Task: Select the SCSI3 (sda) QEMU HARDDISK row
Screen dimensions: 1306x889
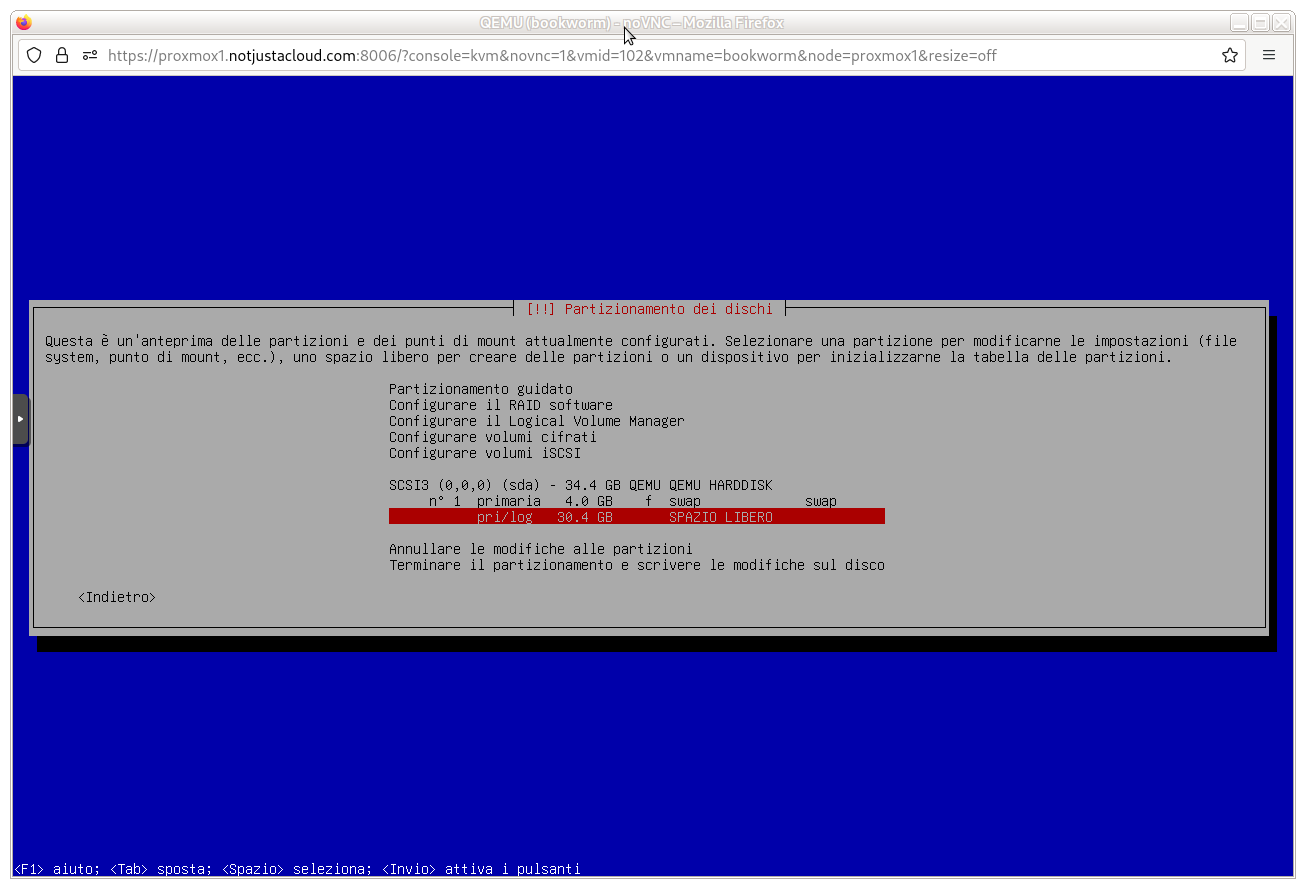Action: (581, 485)
